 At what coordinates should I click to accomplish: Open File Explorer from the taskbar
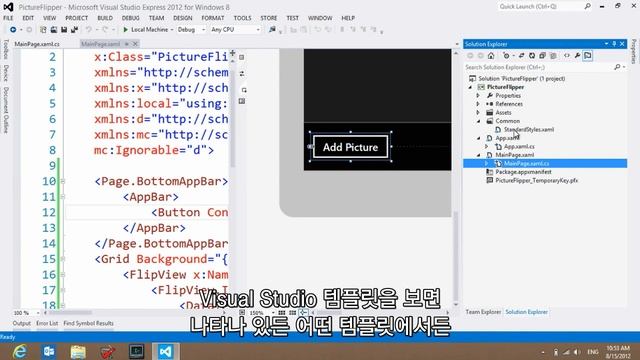click(x=78, y=351)
